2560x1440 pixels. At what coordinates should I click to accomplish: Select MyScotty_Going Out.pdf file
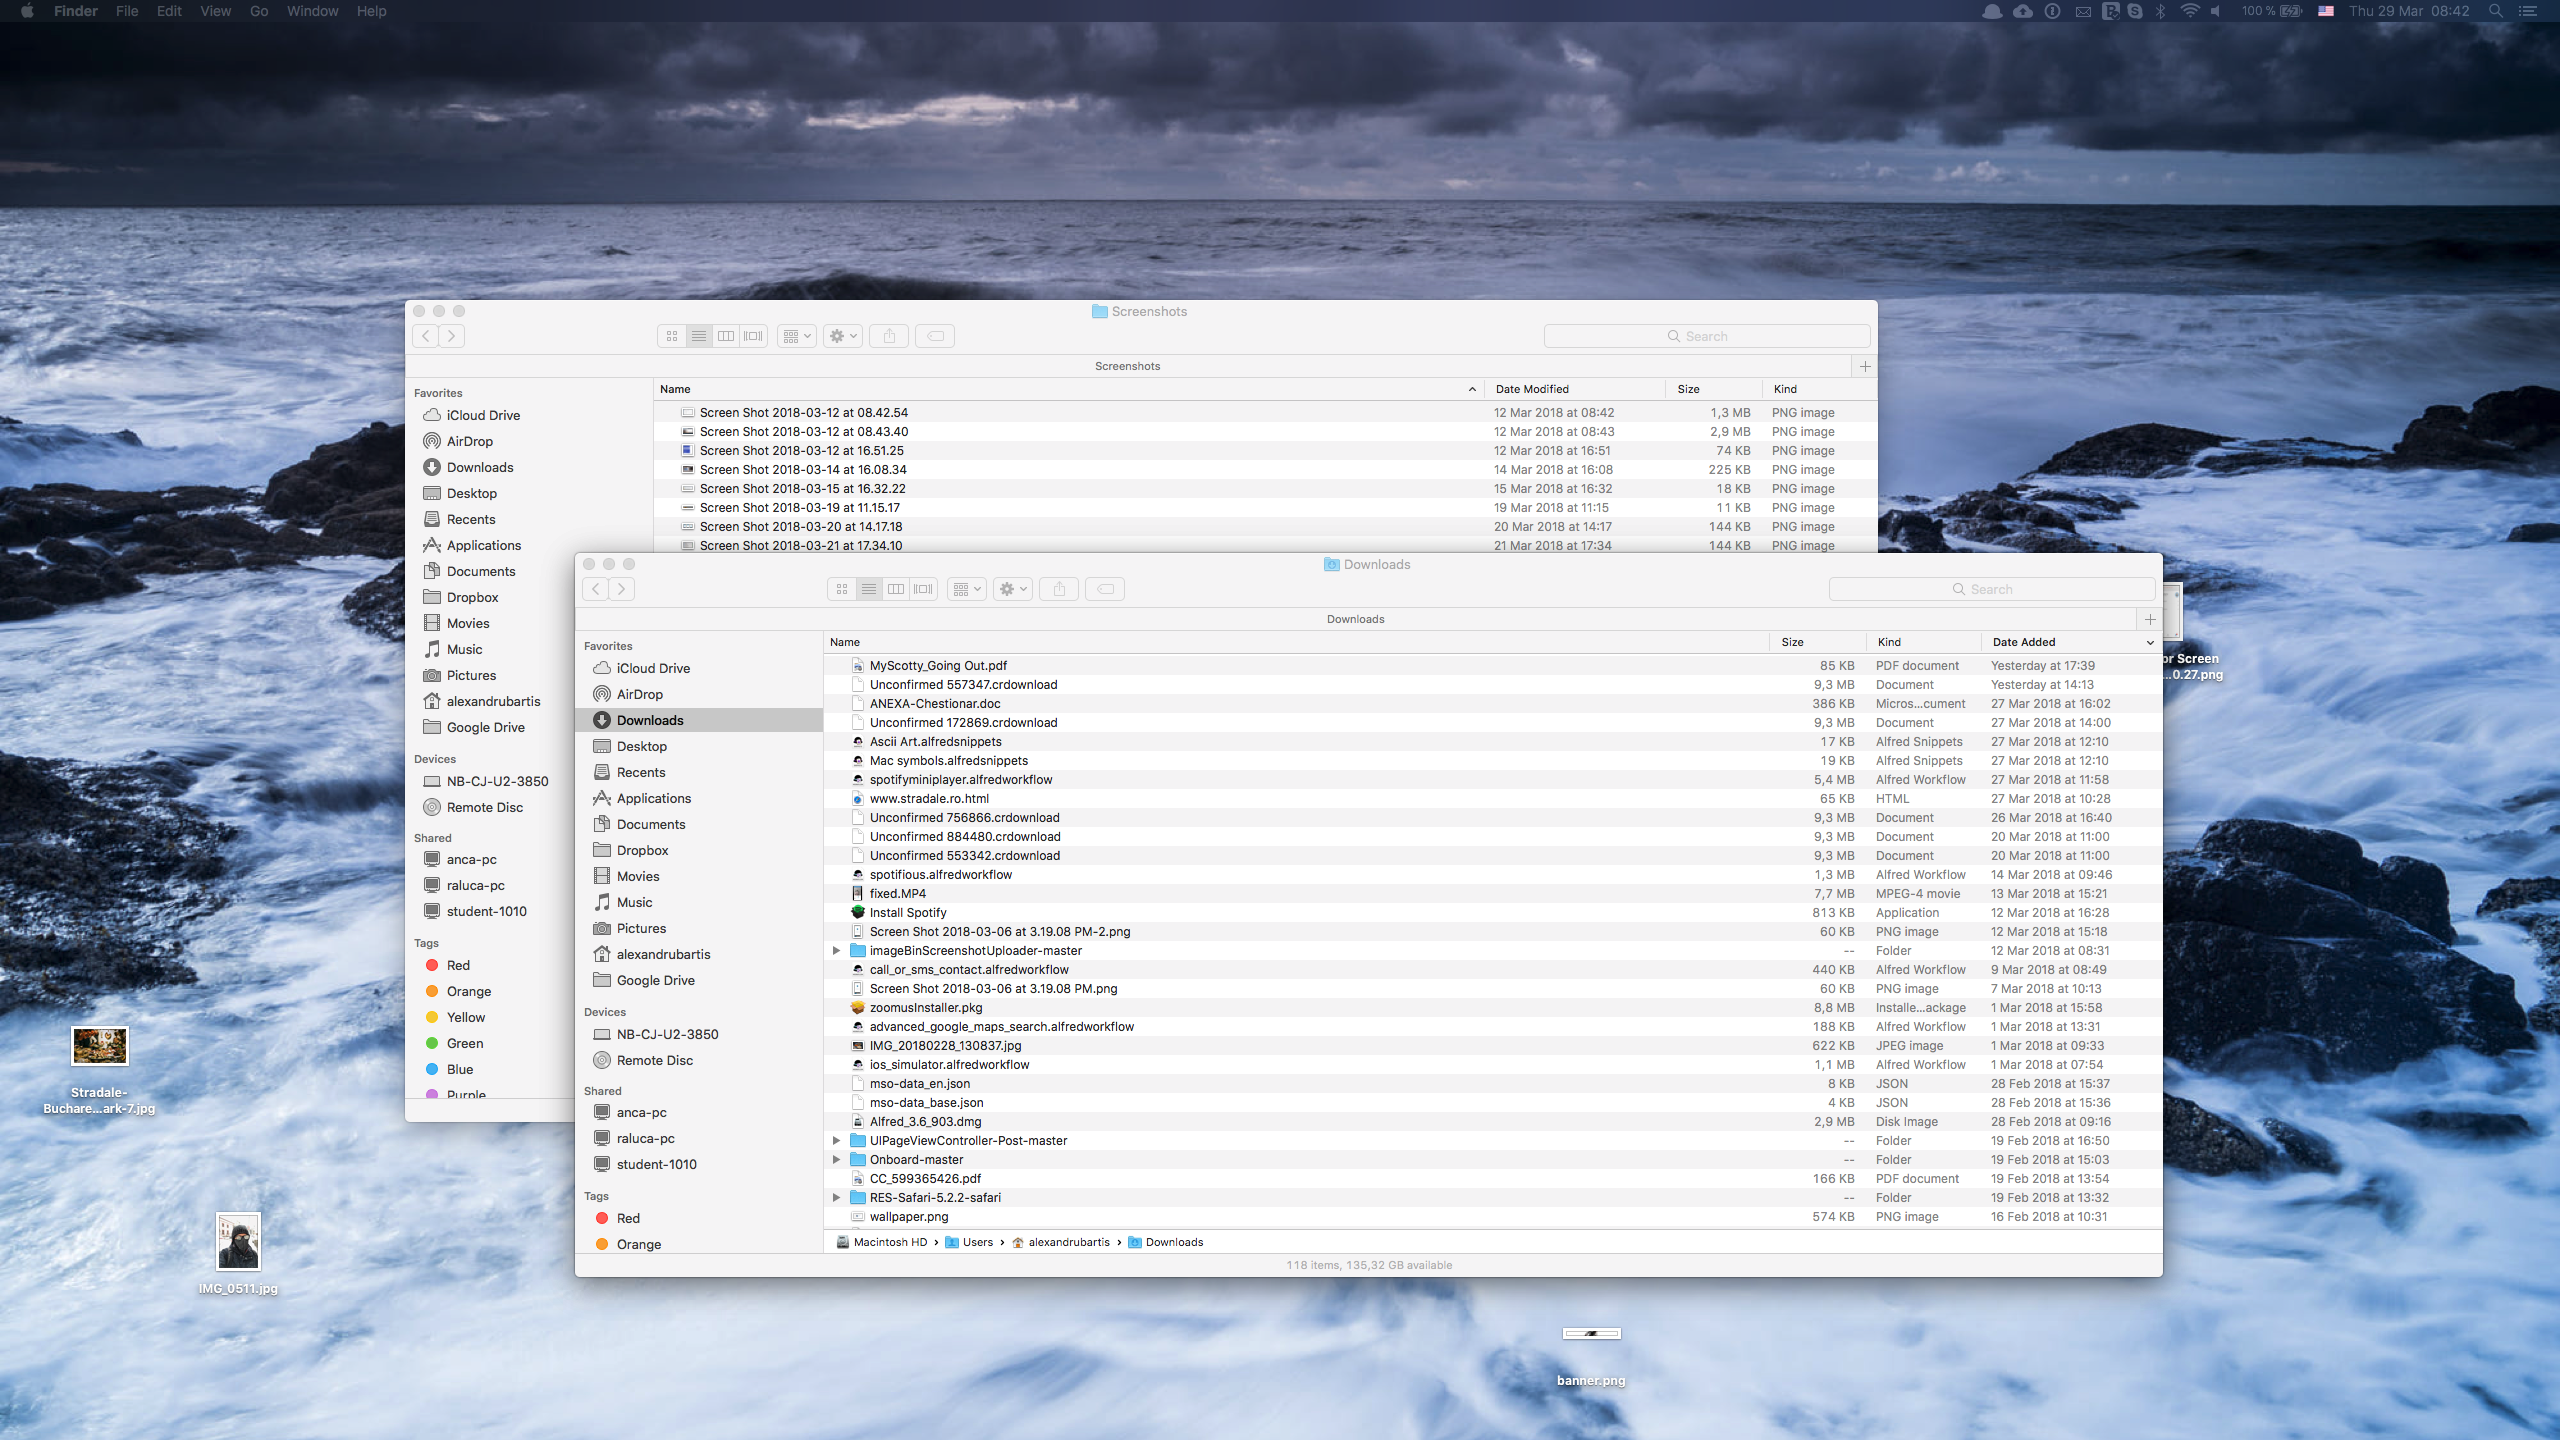(1492, 666)
